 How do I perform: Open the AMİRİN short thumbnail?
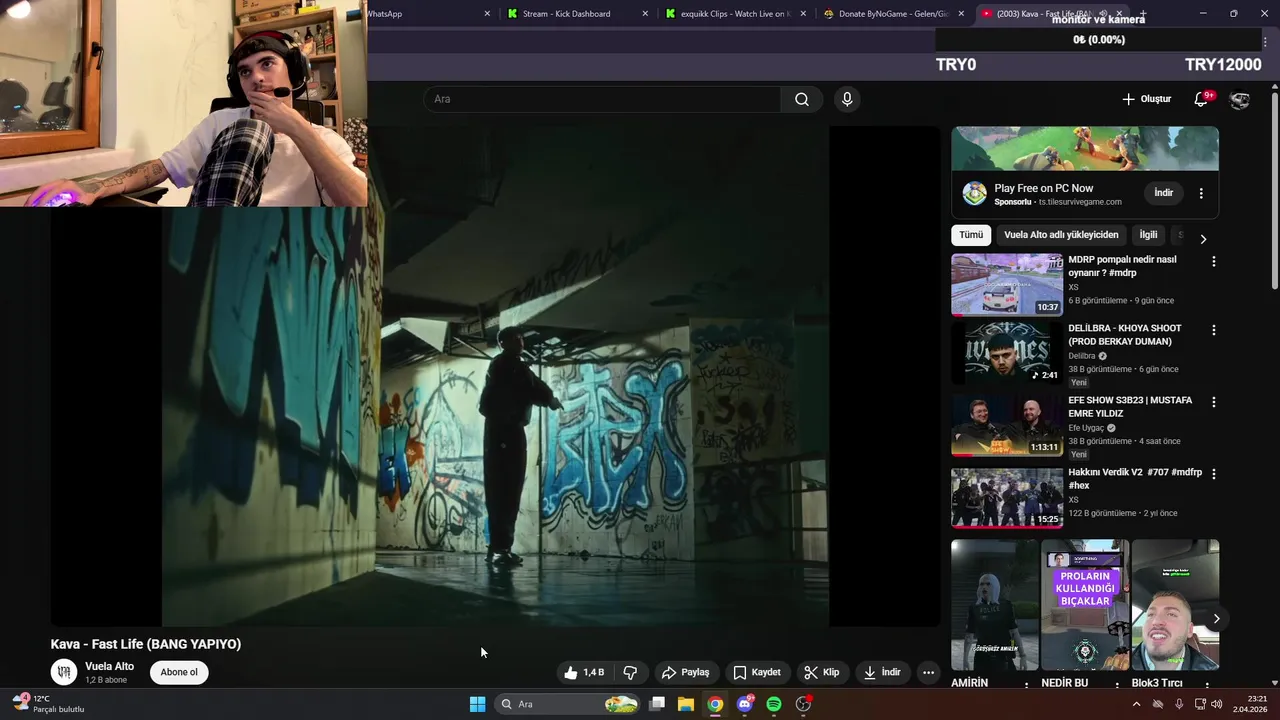tap(995, 605)
